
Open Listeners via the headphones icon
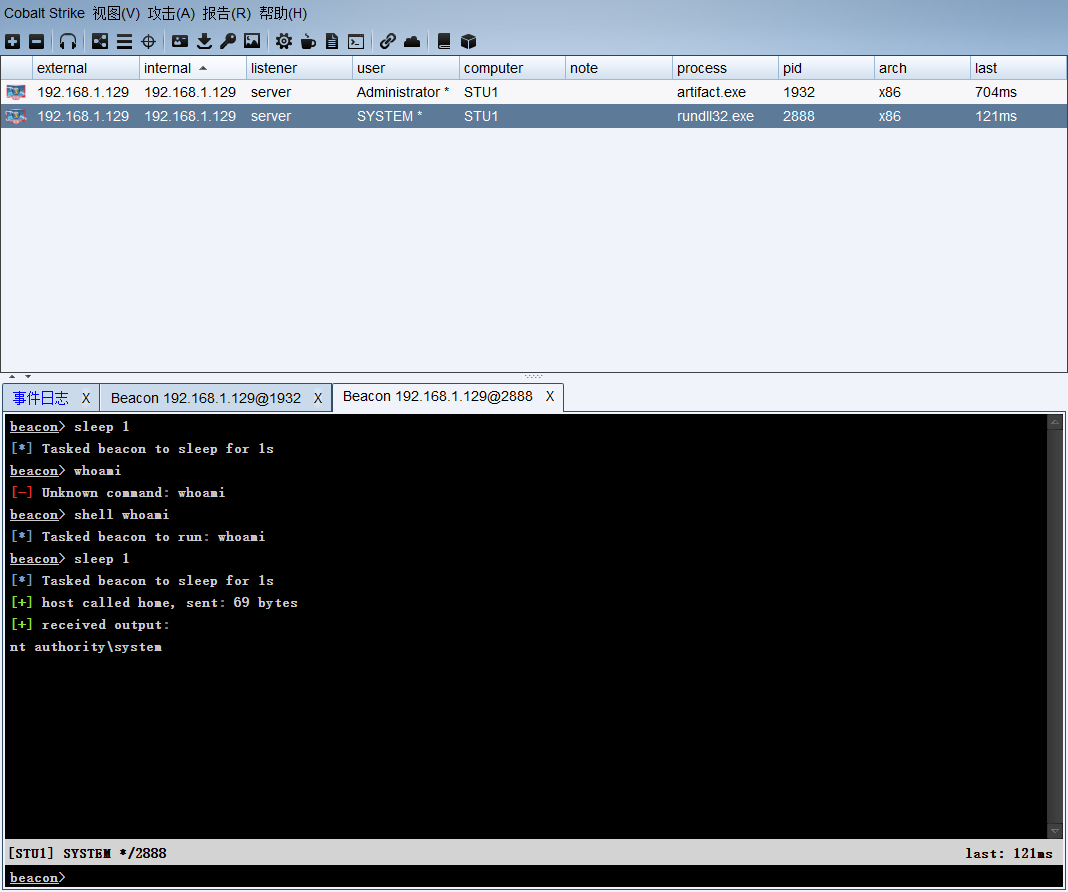pos(67,42)
